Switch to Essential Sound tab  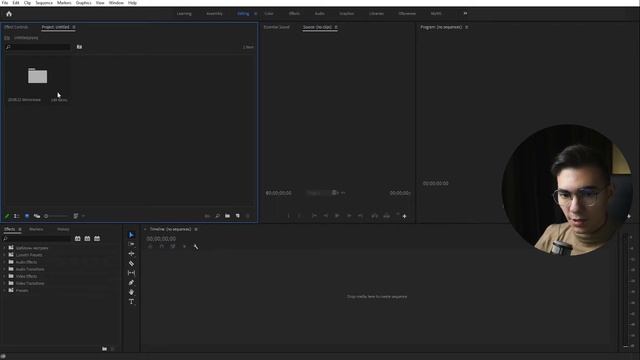click(x=277, y=27)
